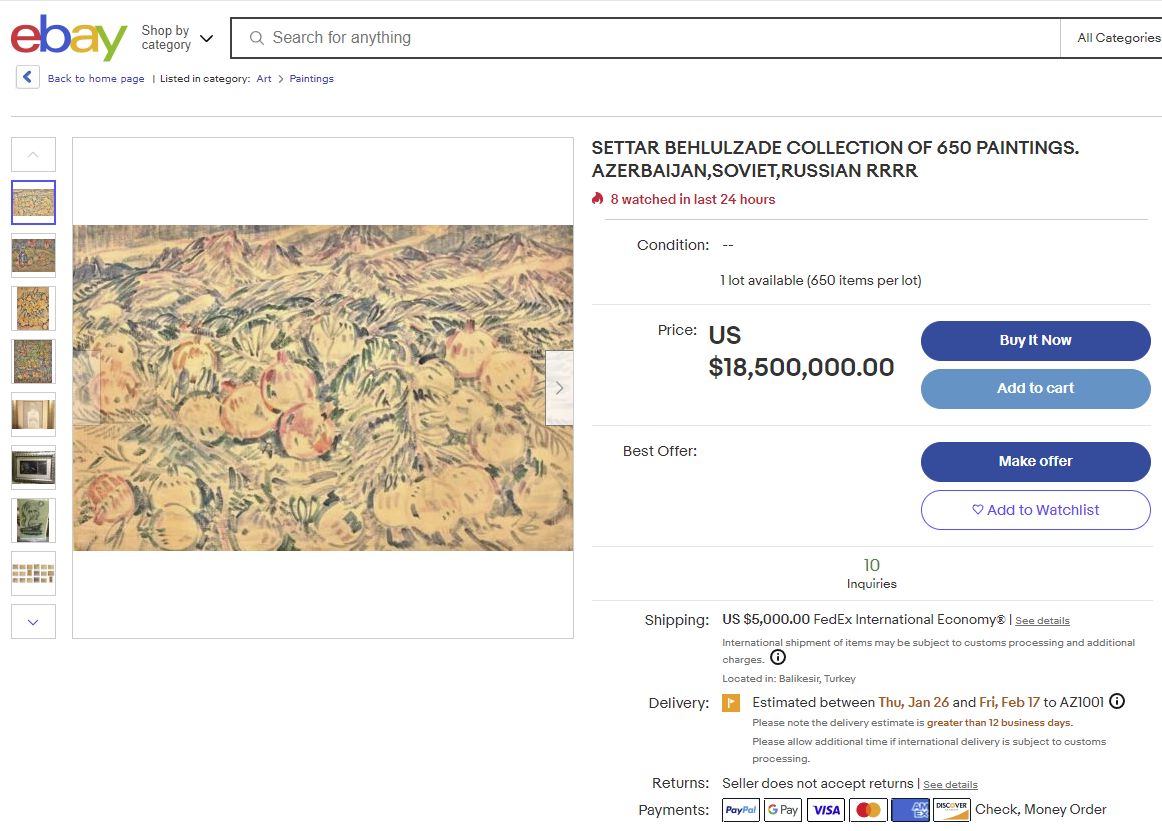Click the Make offer button
Viewport: 1162px width, 831px height.
[1035, 462]
